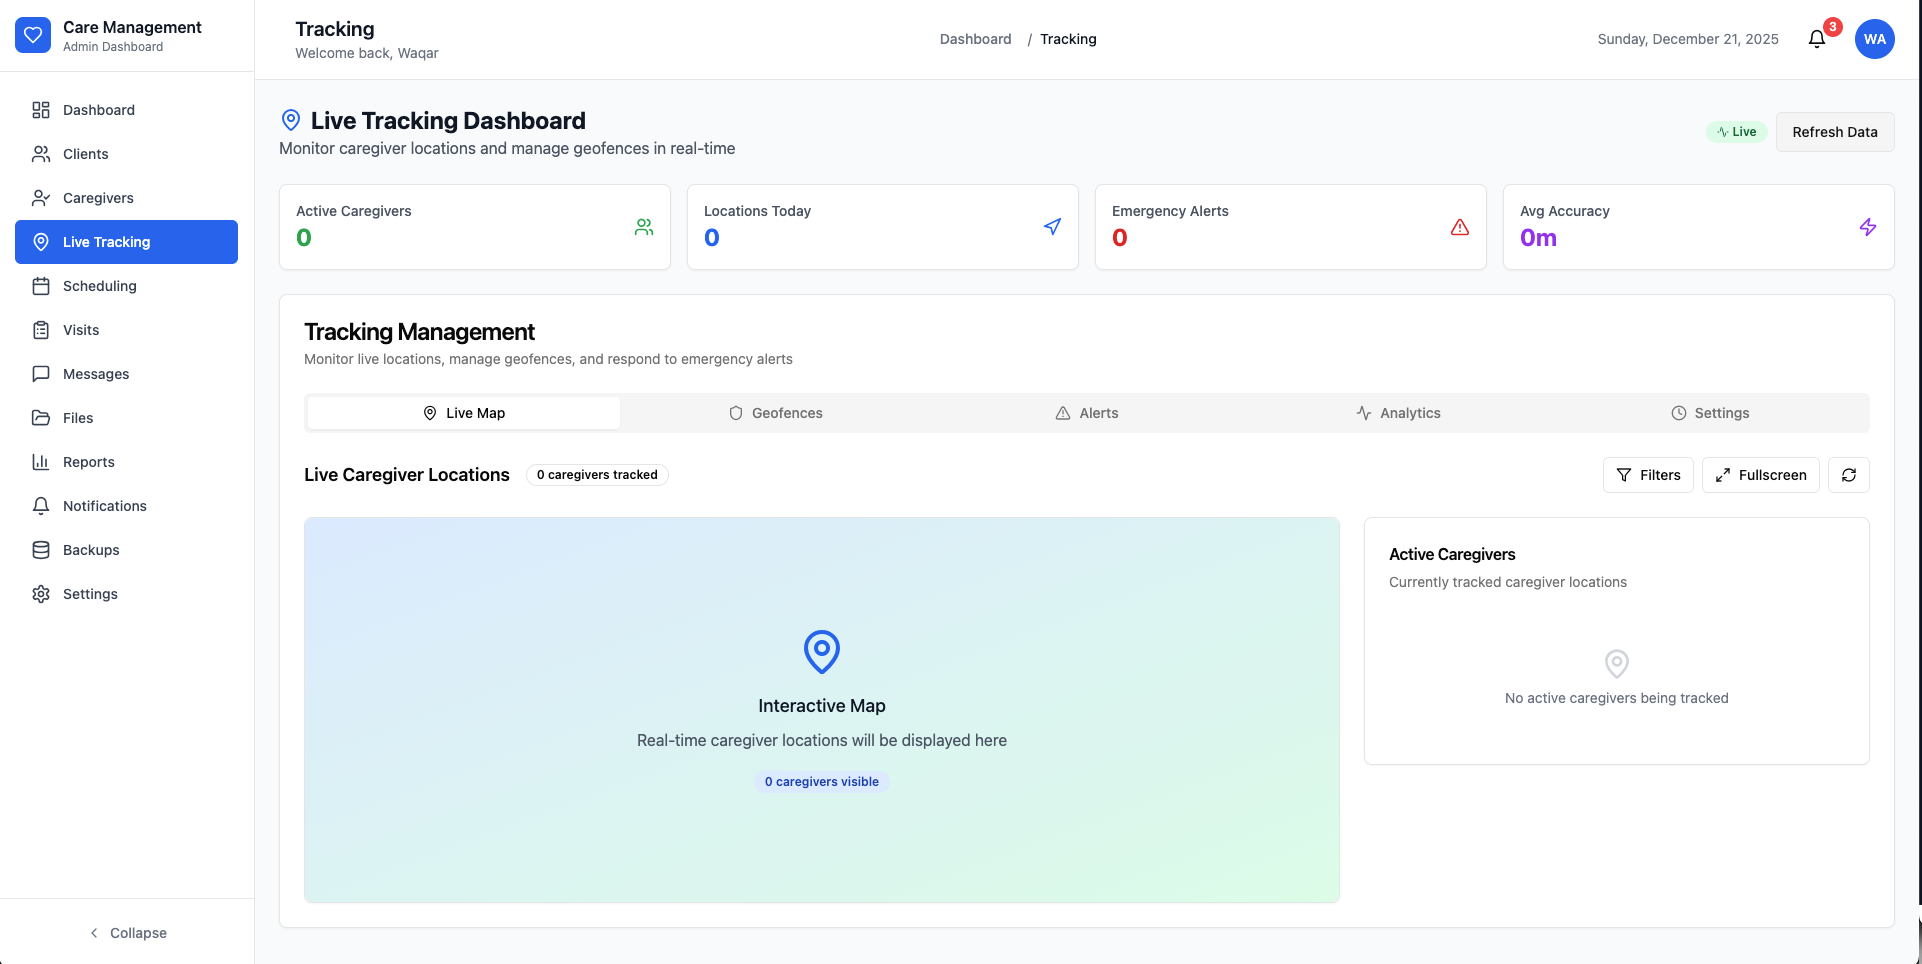The image size is (1922, 964).
Task: Open the Reports bar chart icon
Action: click(40, 461)
